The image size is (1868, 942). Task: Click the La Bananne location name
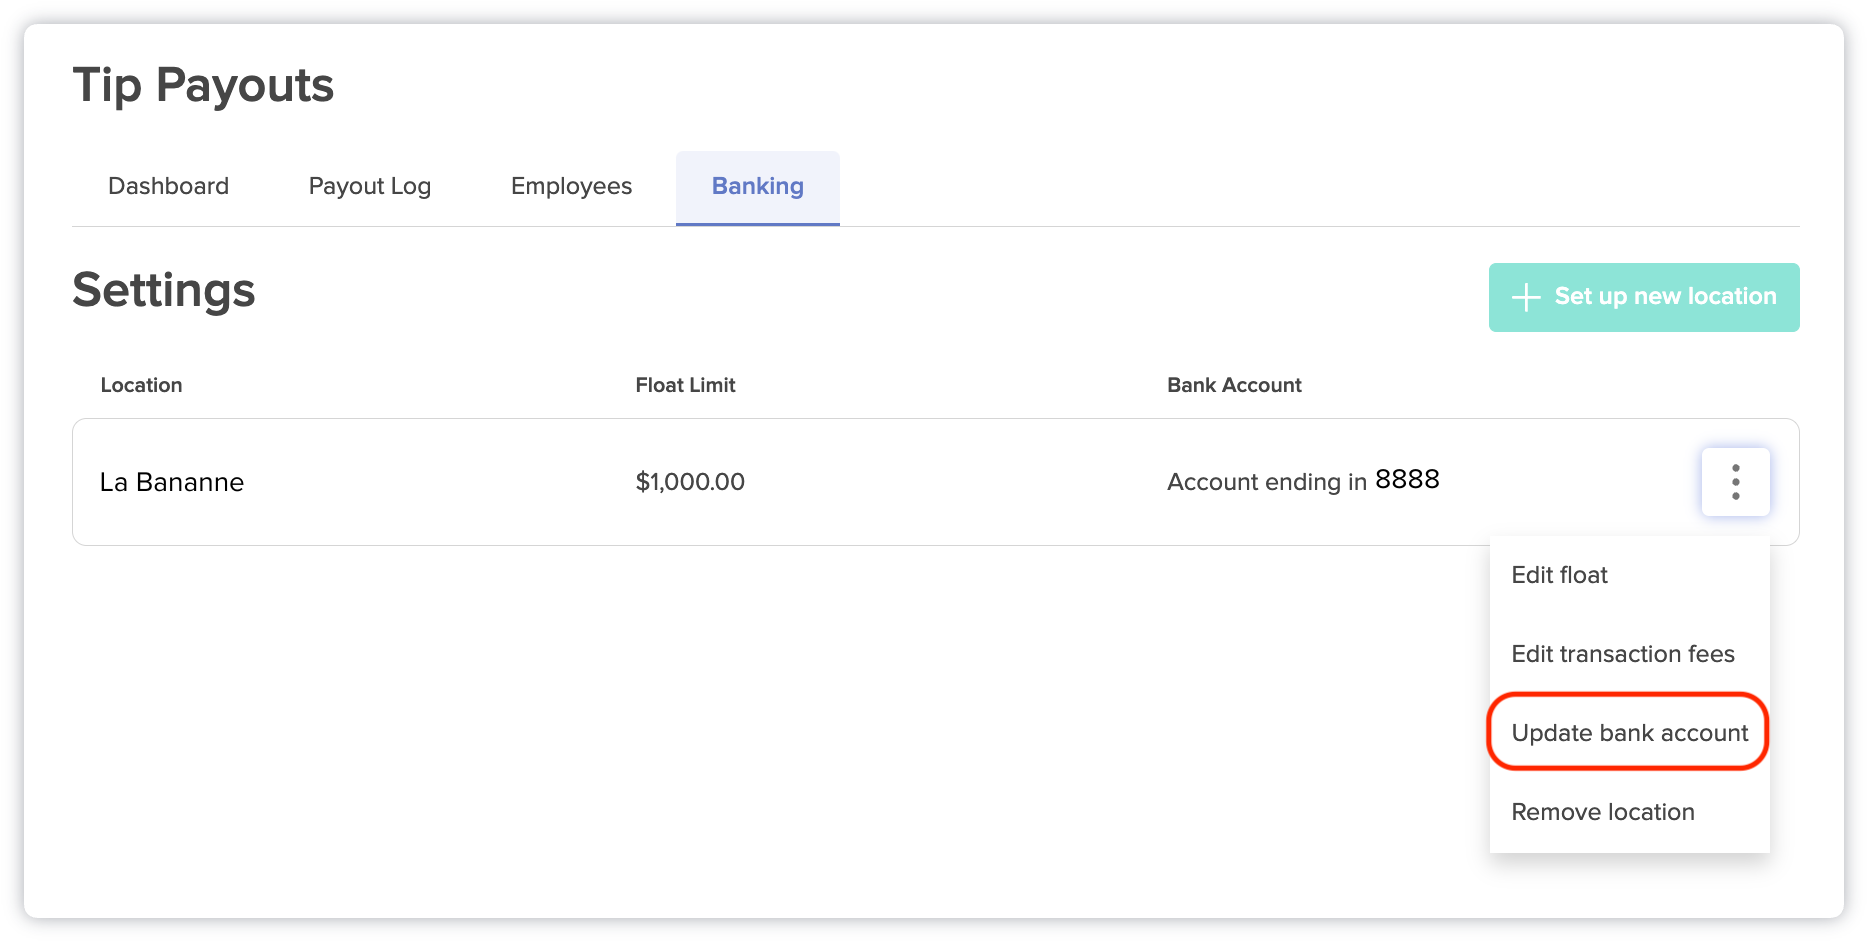pos(172,482)
